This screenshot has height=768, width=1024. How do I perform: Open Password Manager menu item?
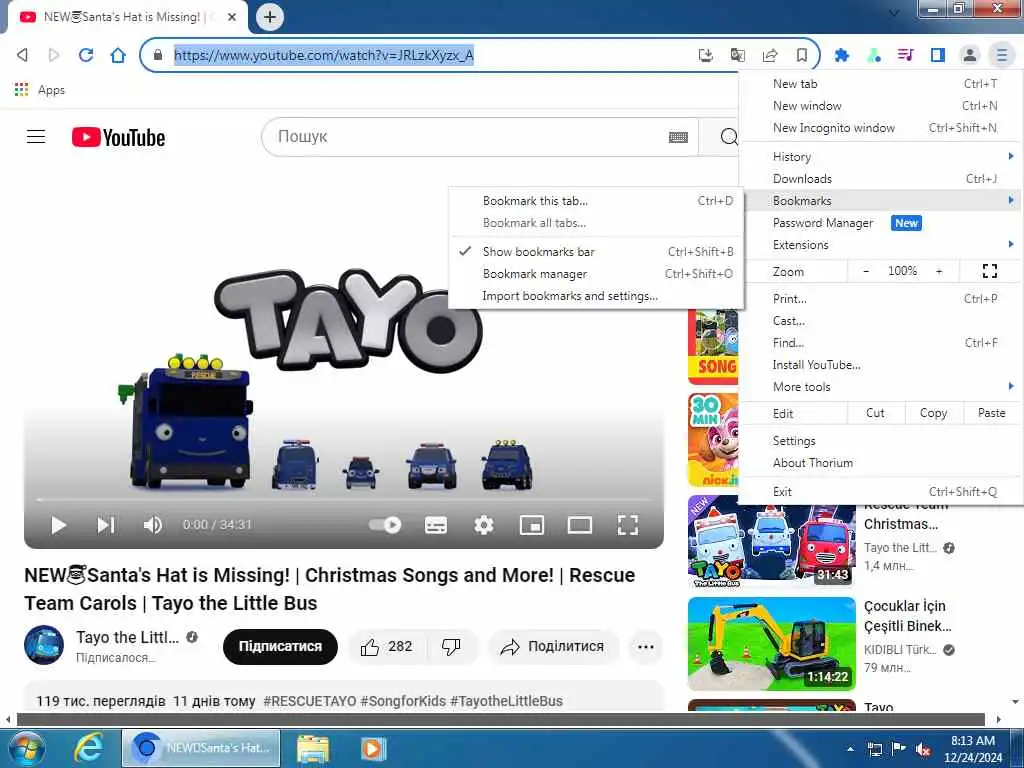tap(881, 223)
